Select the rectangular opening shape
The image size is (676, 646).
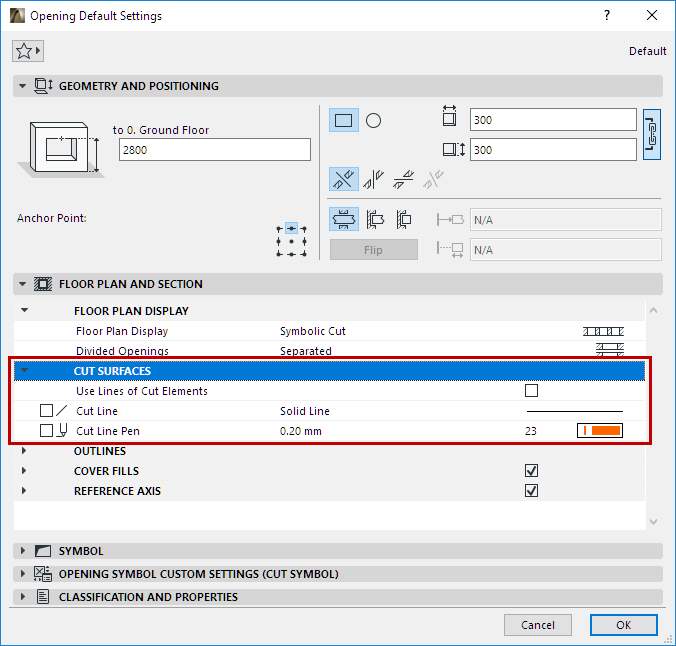point(344,120)
